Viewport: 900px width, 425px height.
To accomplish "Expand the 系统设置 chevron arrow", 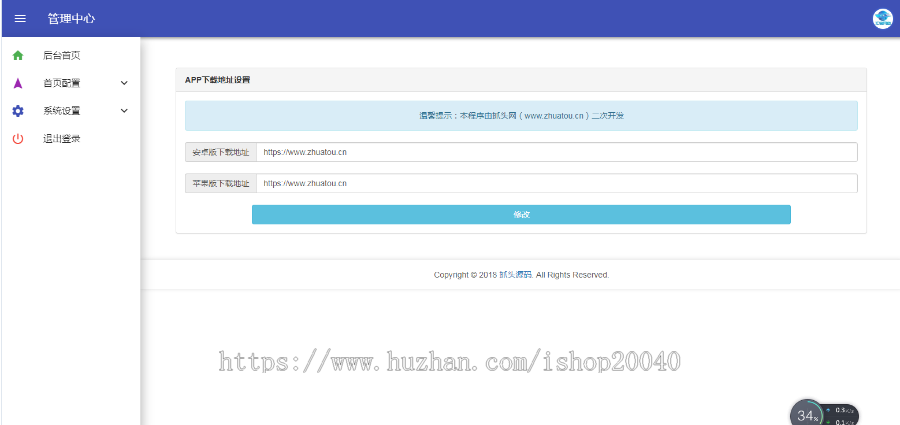I will coord(124,111).
